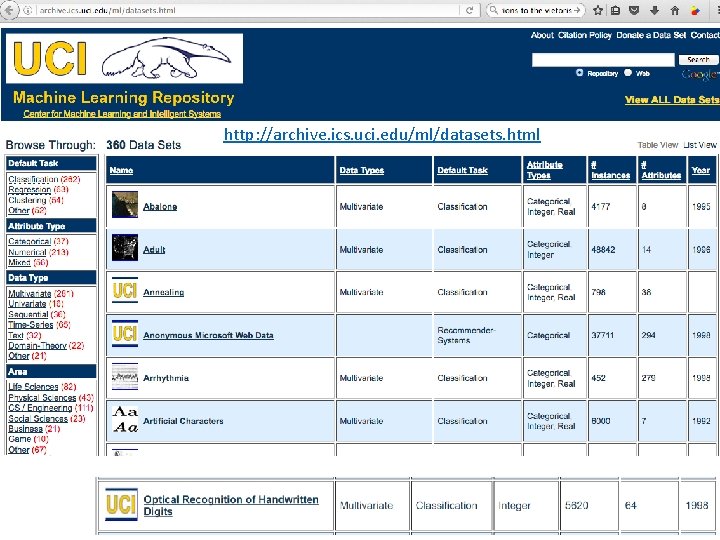Open the About menu link
This screenshot has width=720, height=540.
pyautogui.click(x=542, y=35)
